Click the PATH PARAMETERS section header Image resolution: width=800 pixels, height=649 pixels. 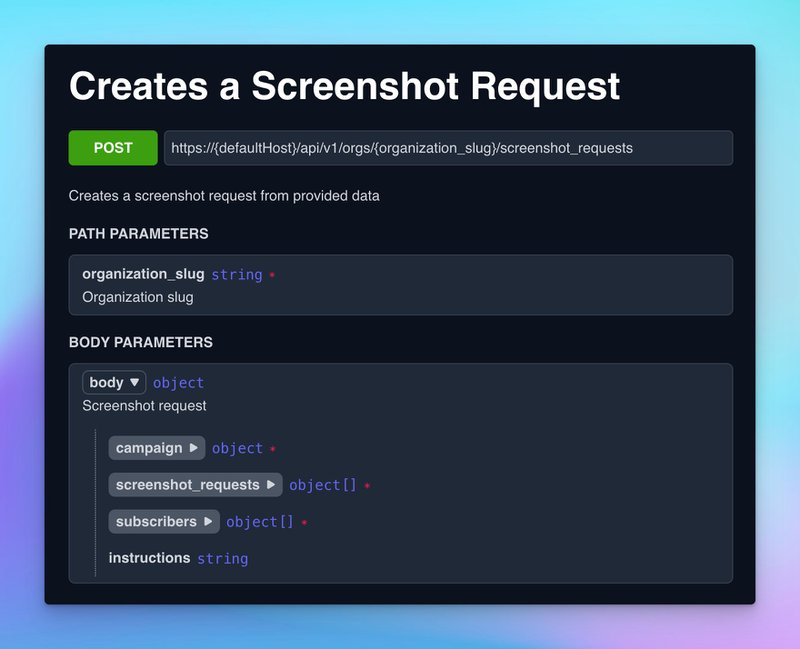coord(137,233)
